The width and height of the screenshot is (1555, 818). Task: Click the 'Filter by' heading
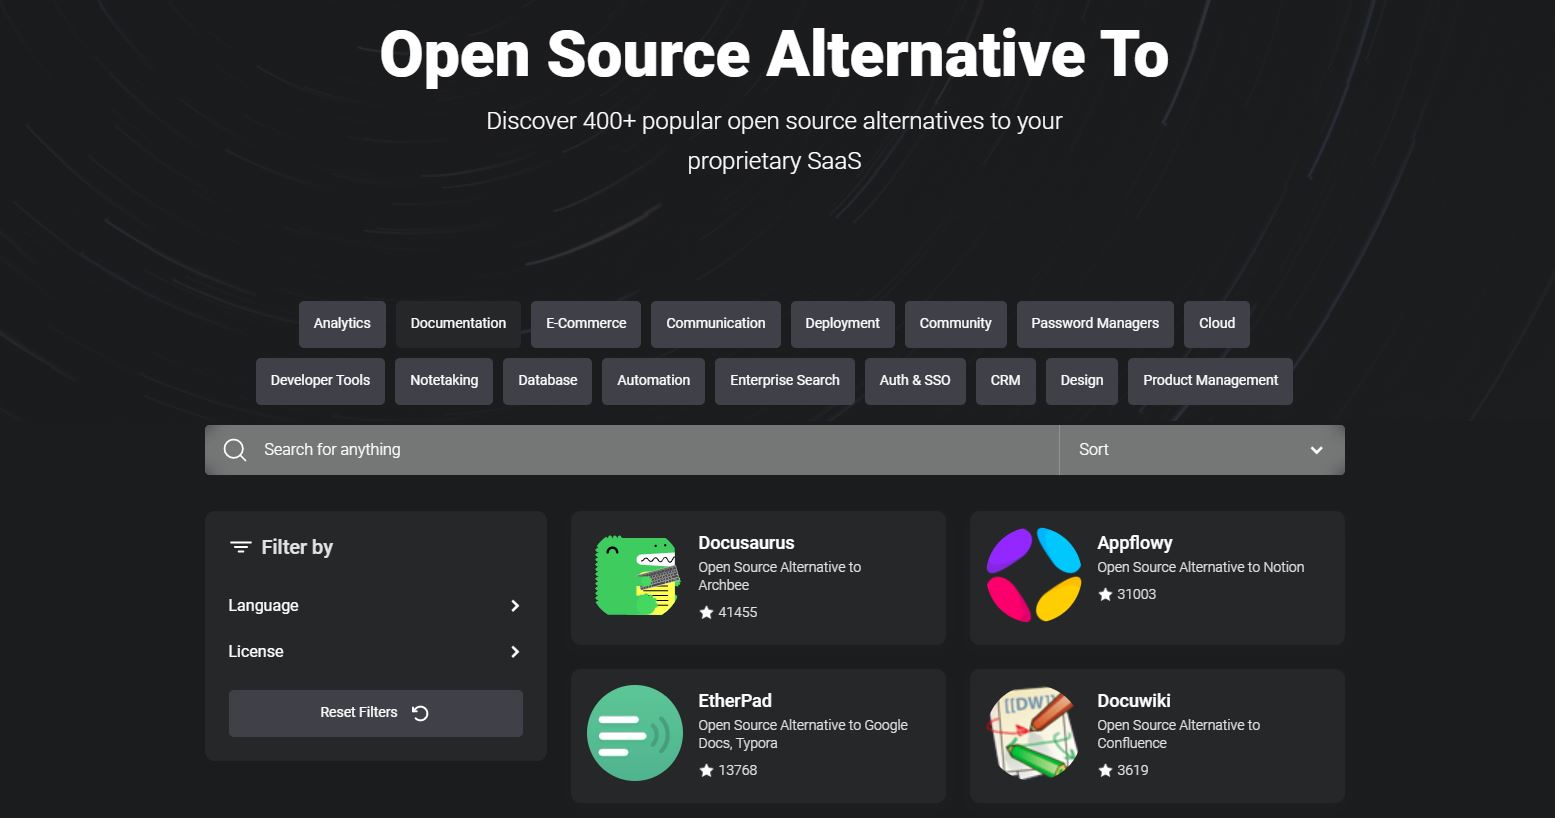coord(297,547)
